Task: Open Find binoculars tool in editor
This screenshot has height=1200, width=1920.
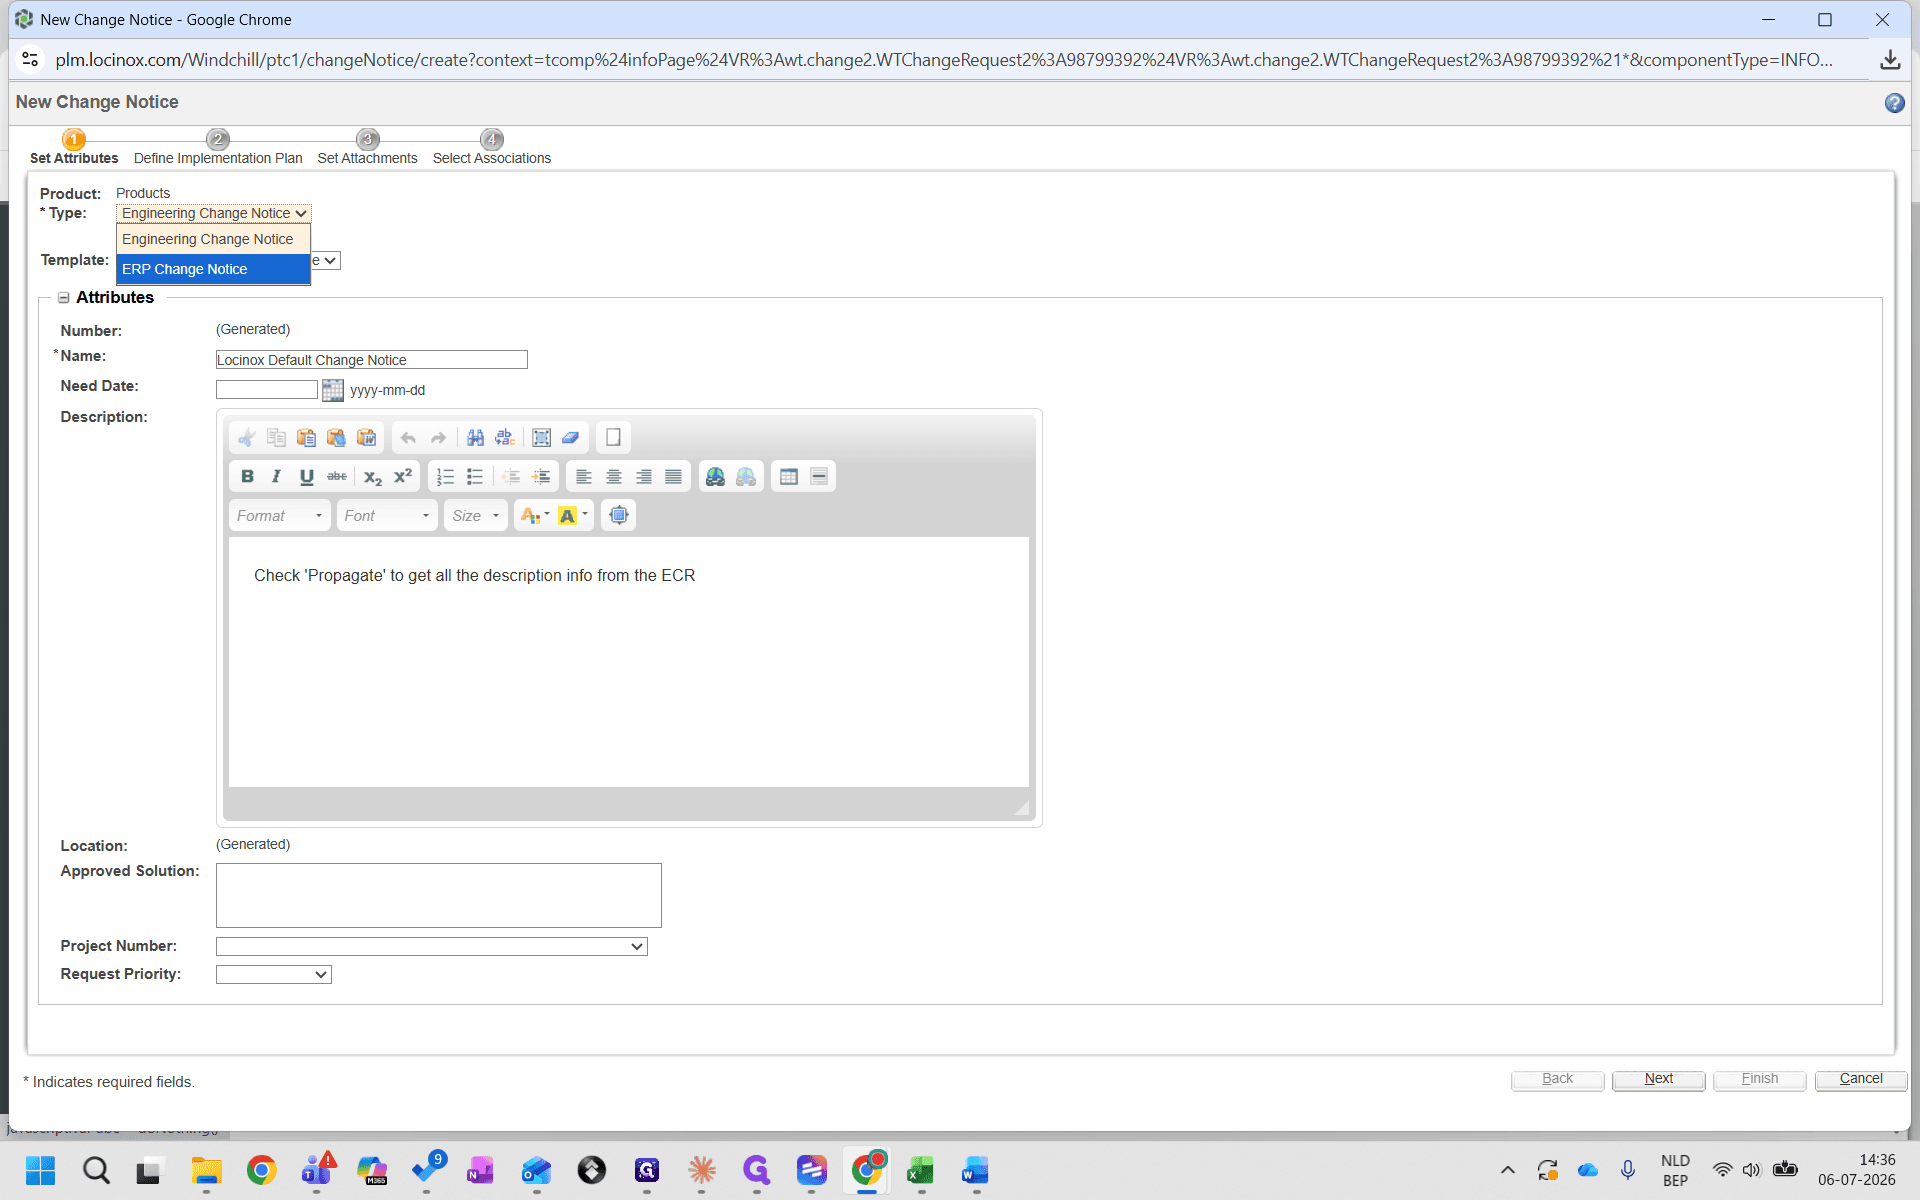Action: point(476,438)
